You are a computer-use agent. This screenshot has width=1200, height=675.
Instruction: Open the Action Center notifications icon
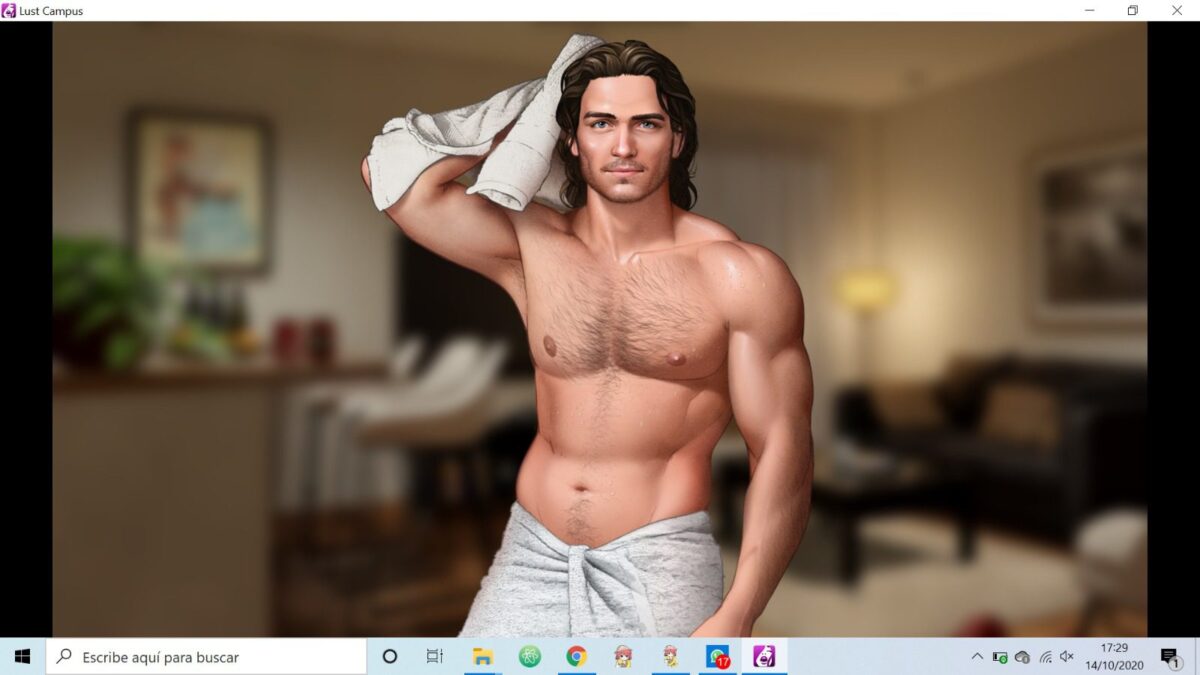point(1169,657)
